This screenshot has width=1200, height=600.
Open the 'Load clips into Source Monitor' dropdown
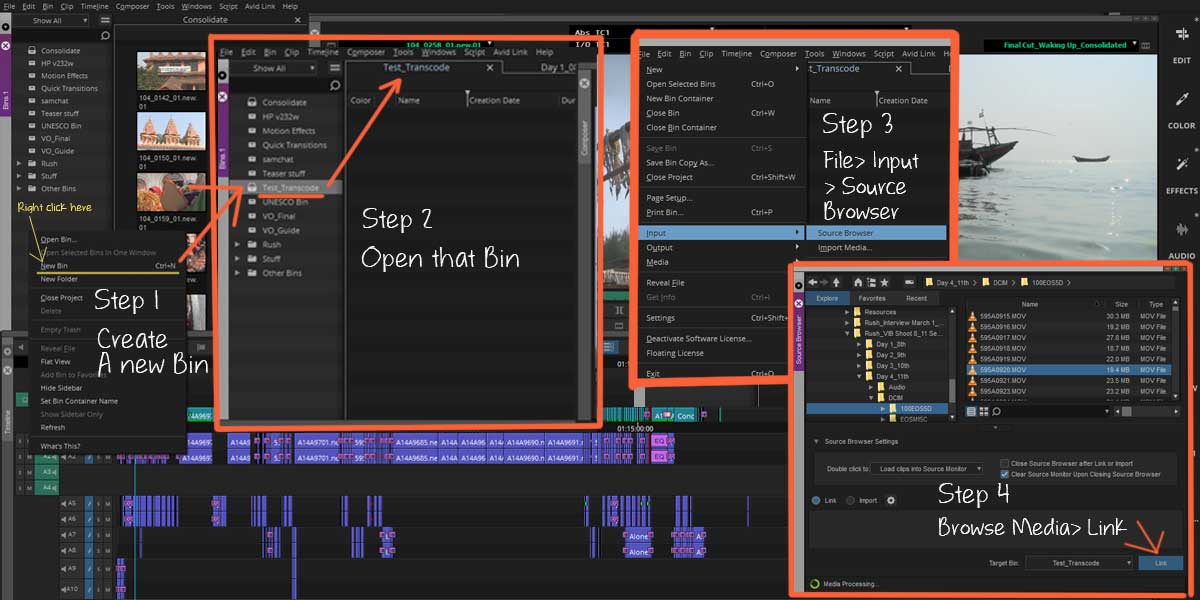[926, 469]
